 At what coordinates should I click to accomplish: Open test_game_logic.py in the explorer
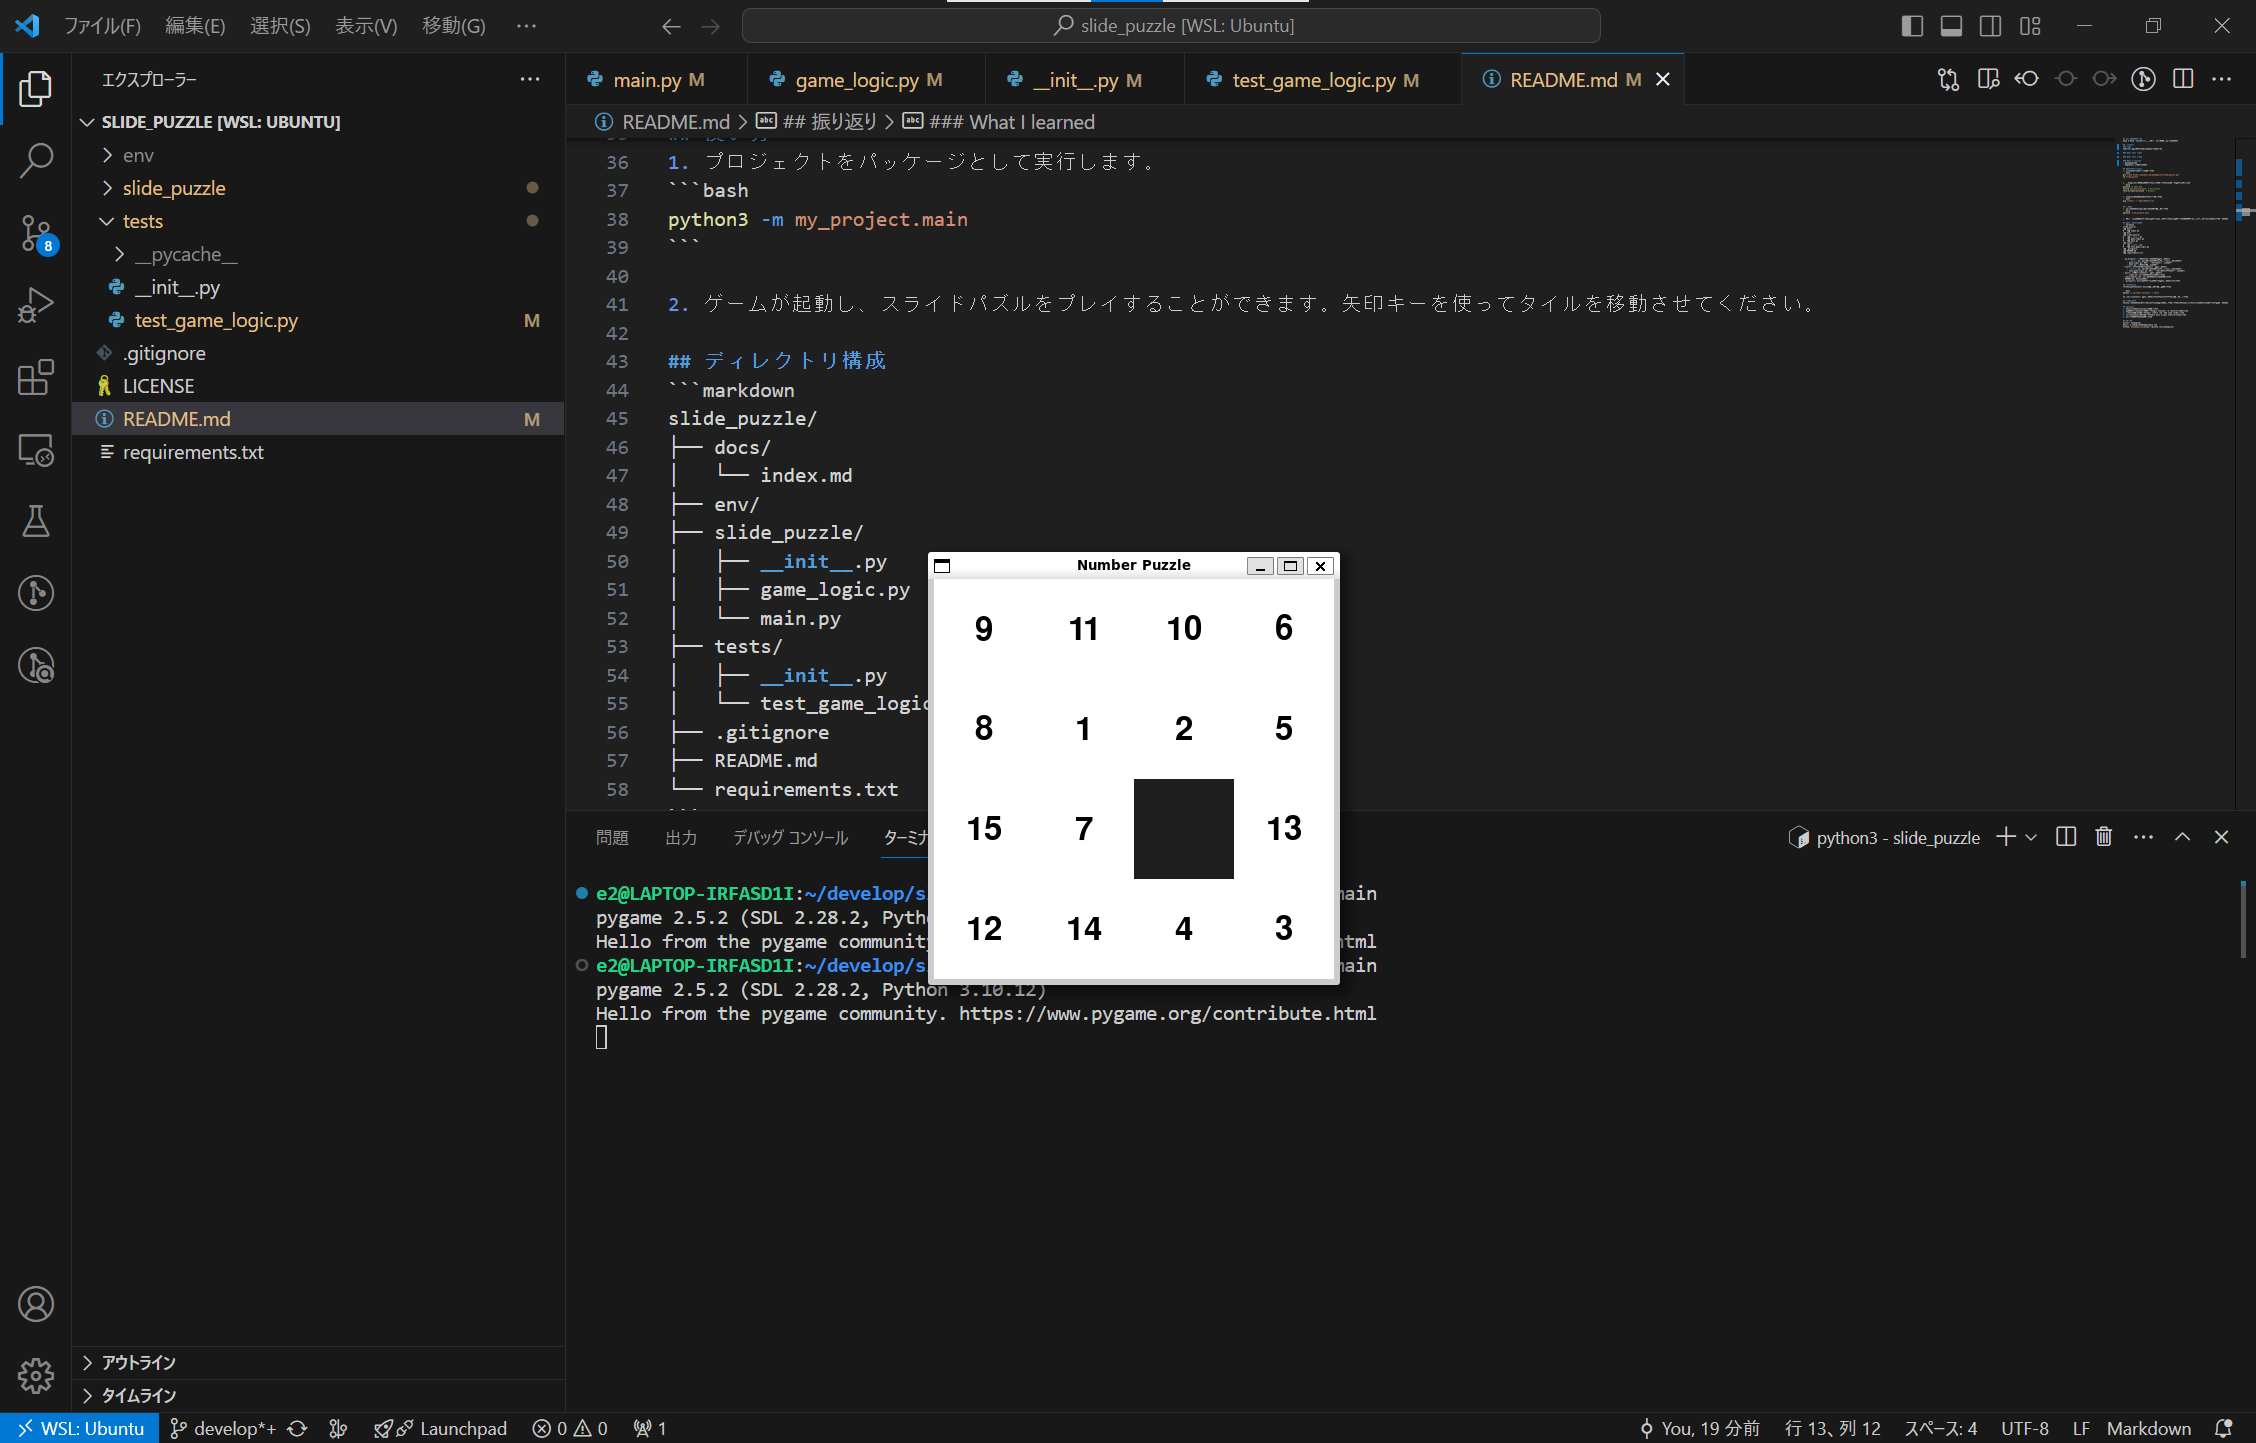(x=318, y=320)
